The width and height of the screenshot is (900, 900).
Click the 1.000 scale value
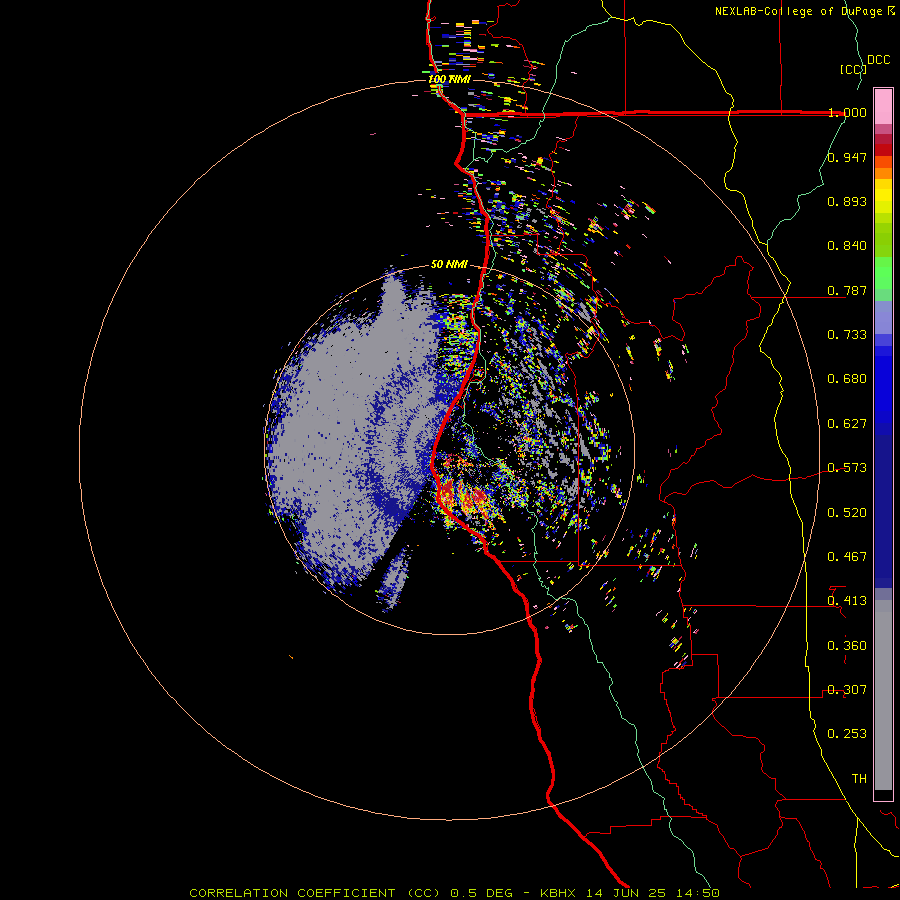point(847,112)
